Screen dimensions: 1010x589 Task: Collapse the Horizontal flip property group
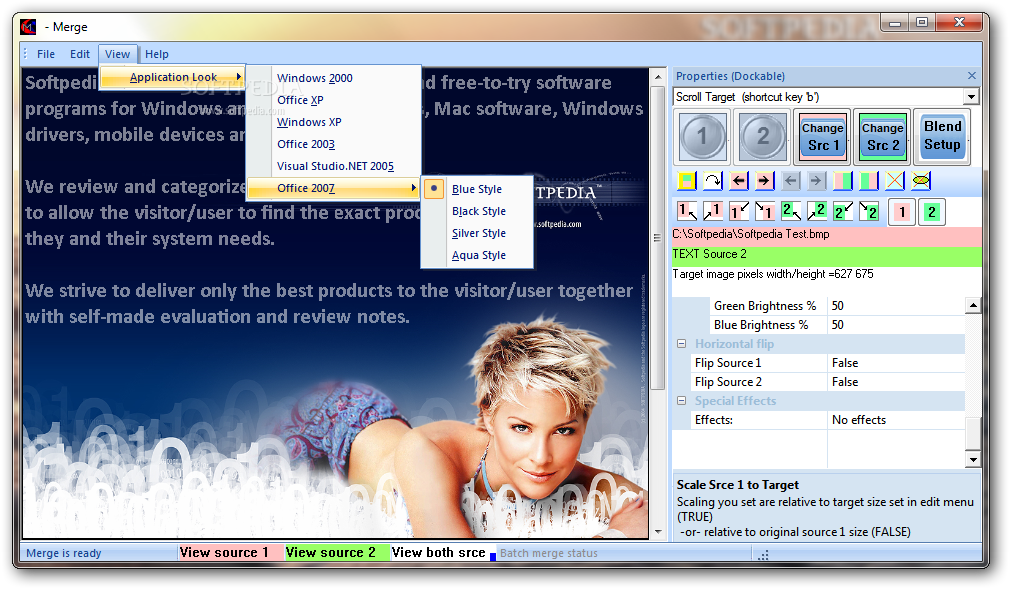(x=681, y=344)
